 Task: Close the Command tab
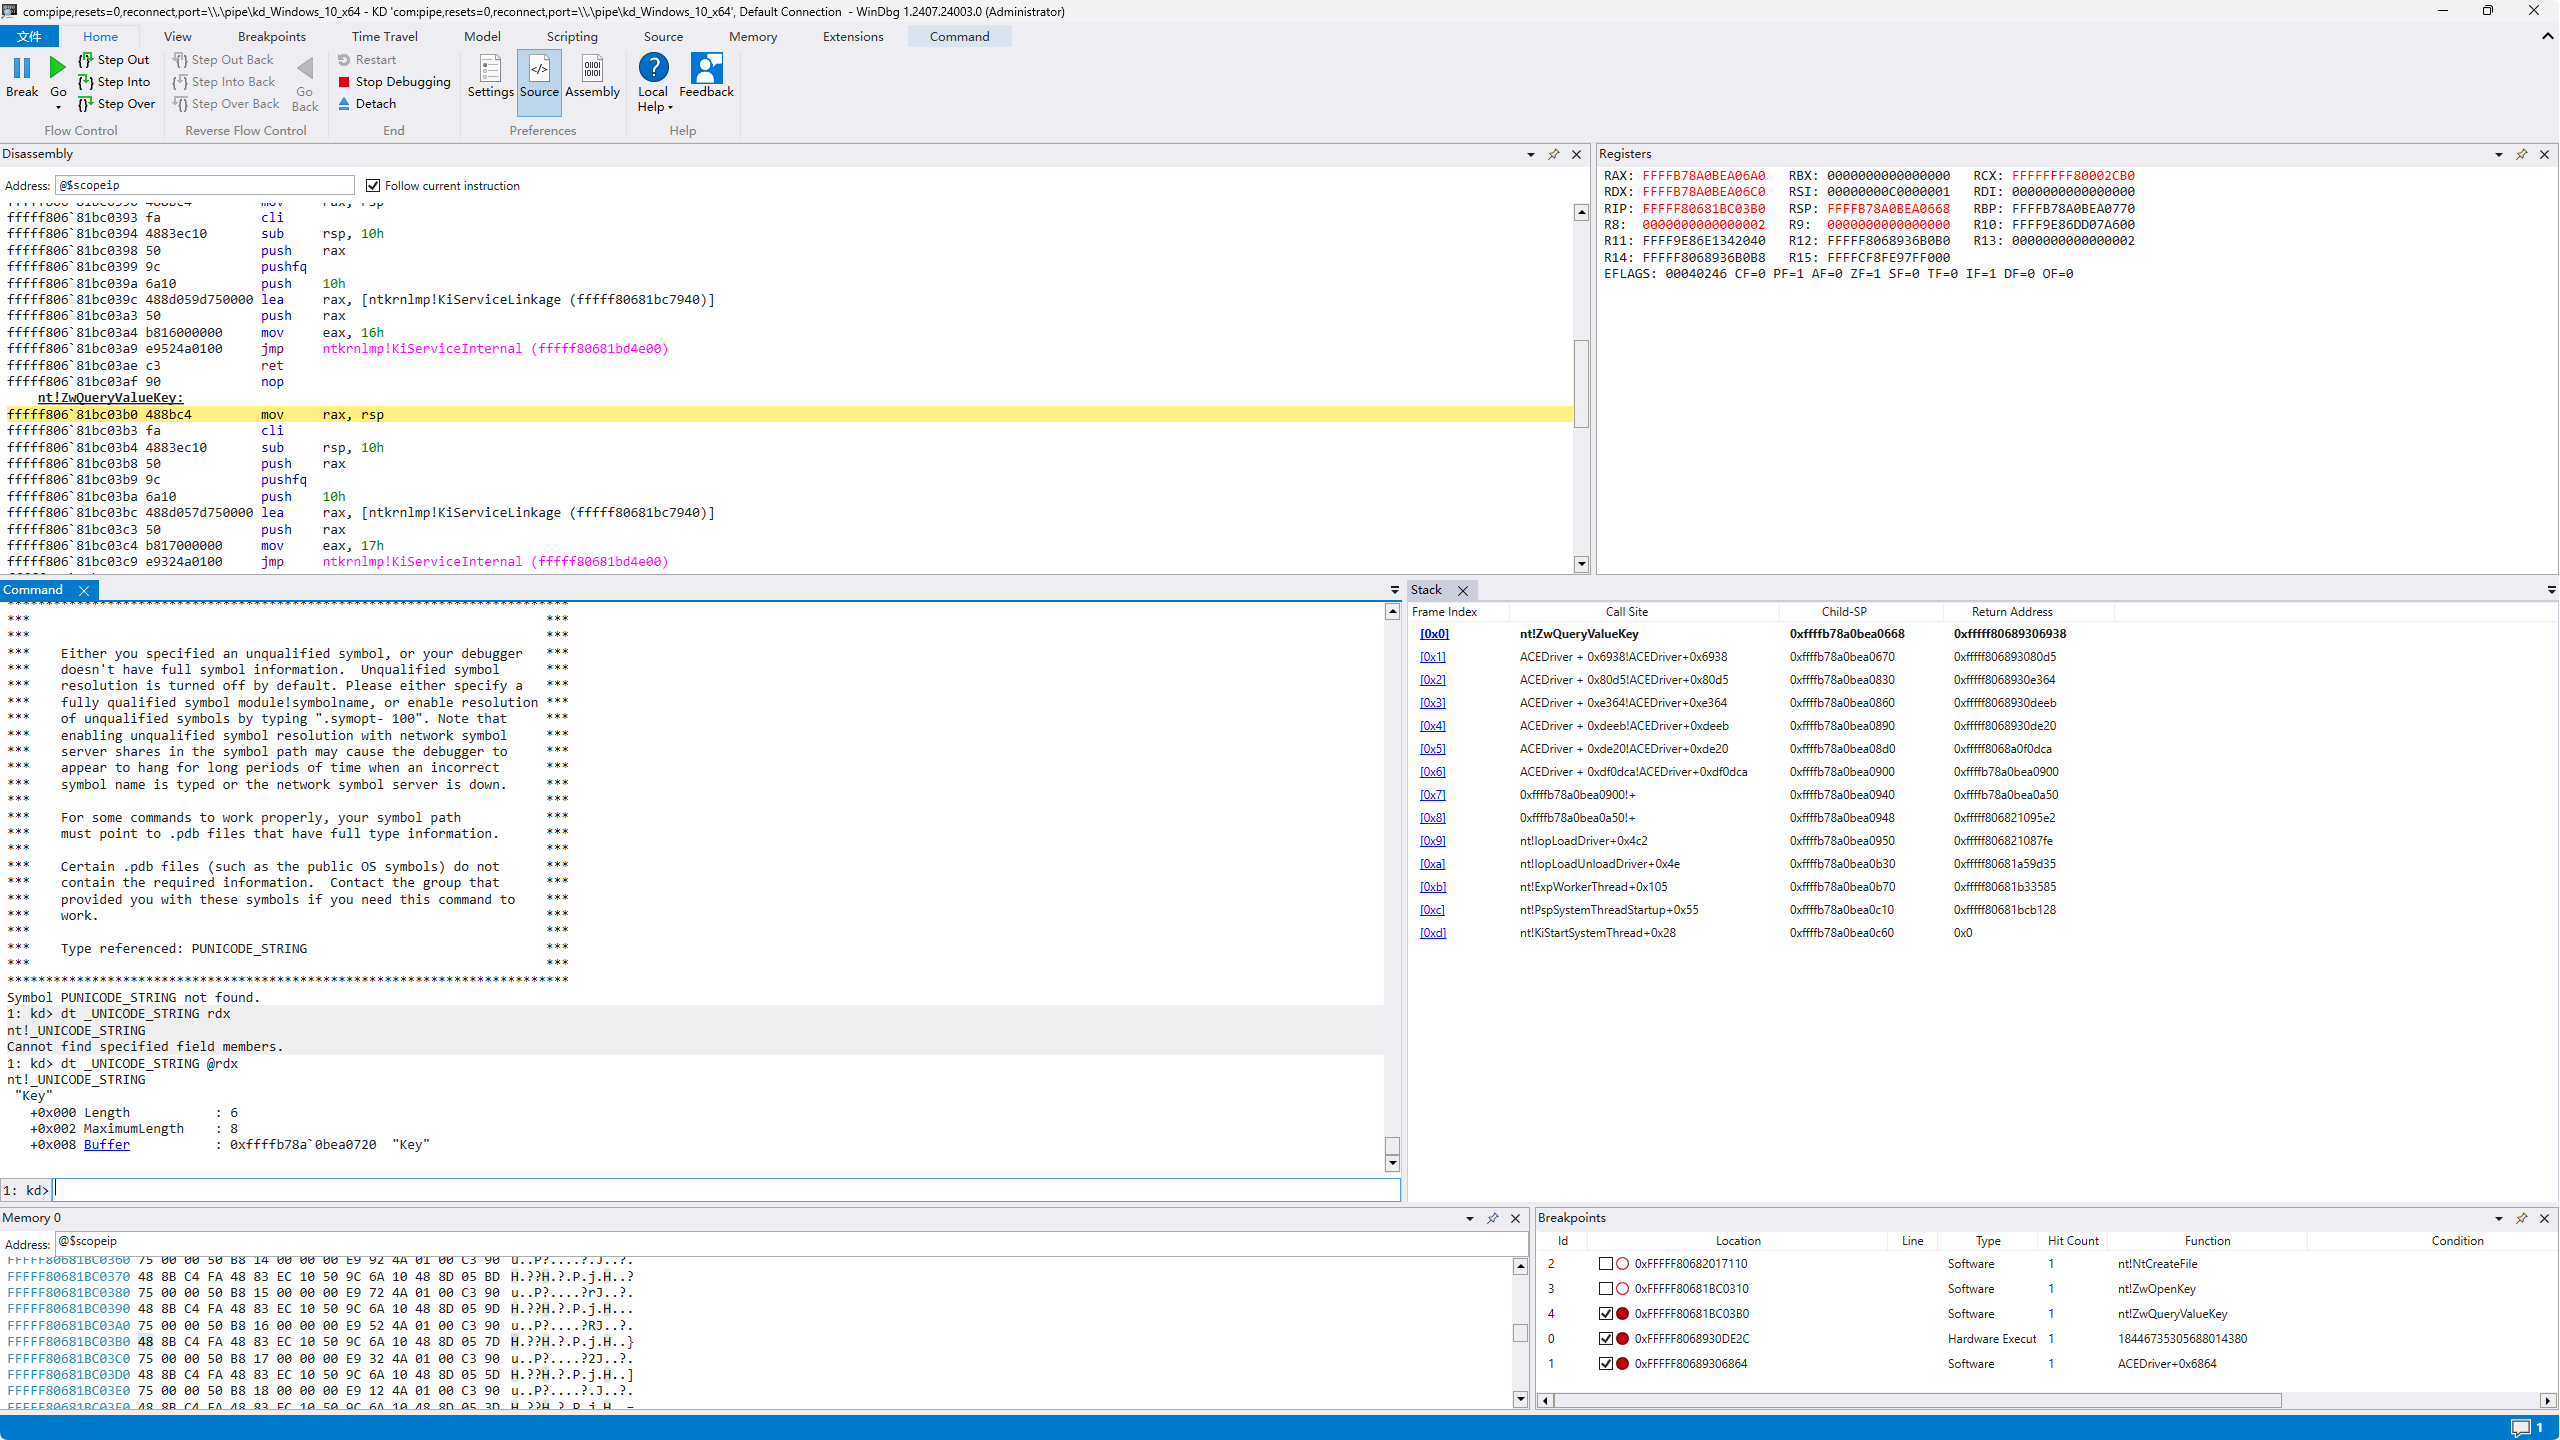[x=84, y=591]
